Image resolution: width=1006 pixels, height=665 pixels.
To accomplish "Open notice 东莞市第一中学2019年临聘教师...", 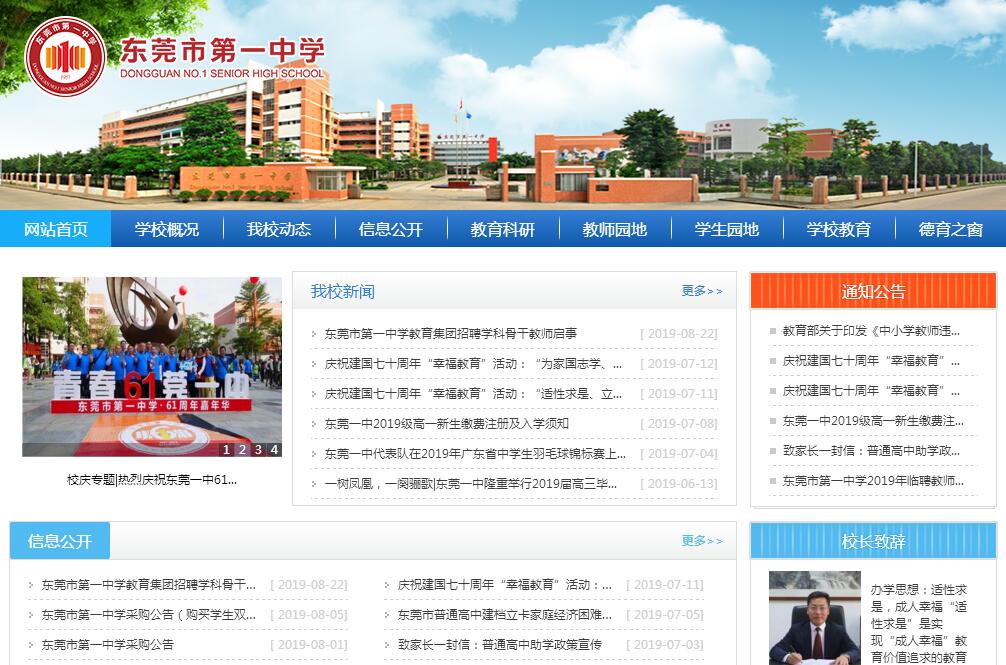I will click(x=873, y=481).
